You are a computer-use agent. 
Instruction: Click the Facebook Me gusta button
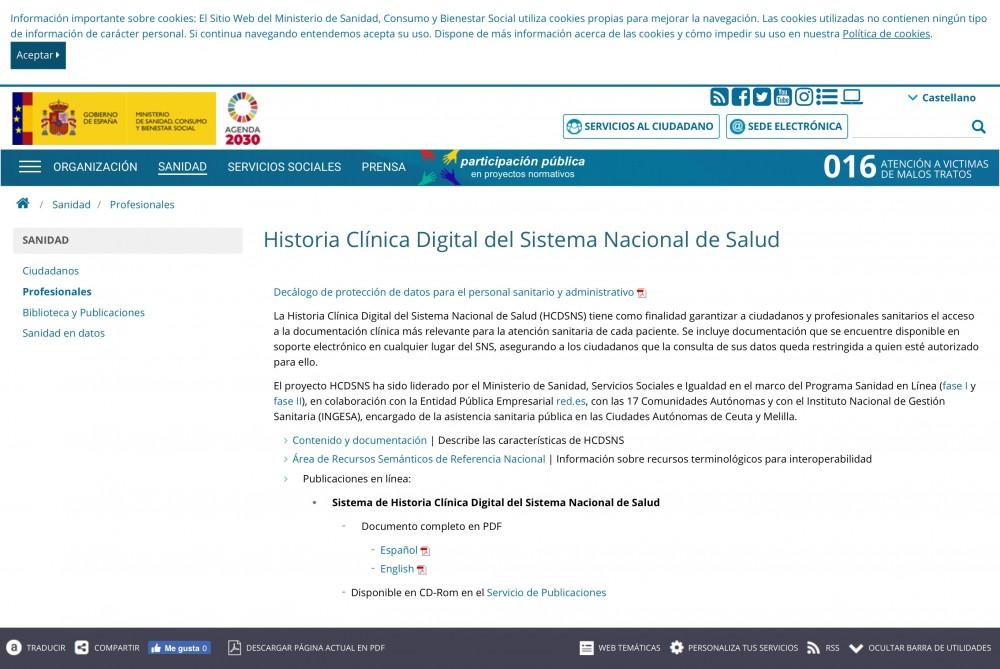click(x=179, y=648)
